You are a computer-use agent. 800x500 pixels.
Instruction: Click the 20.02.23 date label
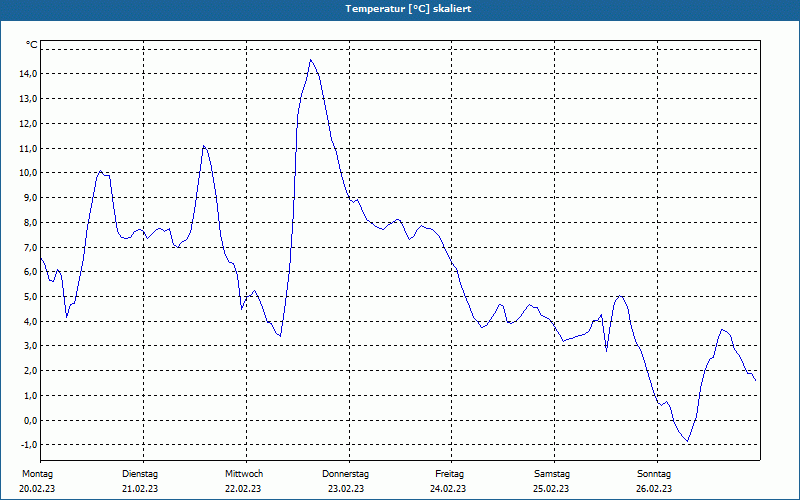[x=37, y=489]
